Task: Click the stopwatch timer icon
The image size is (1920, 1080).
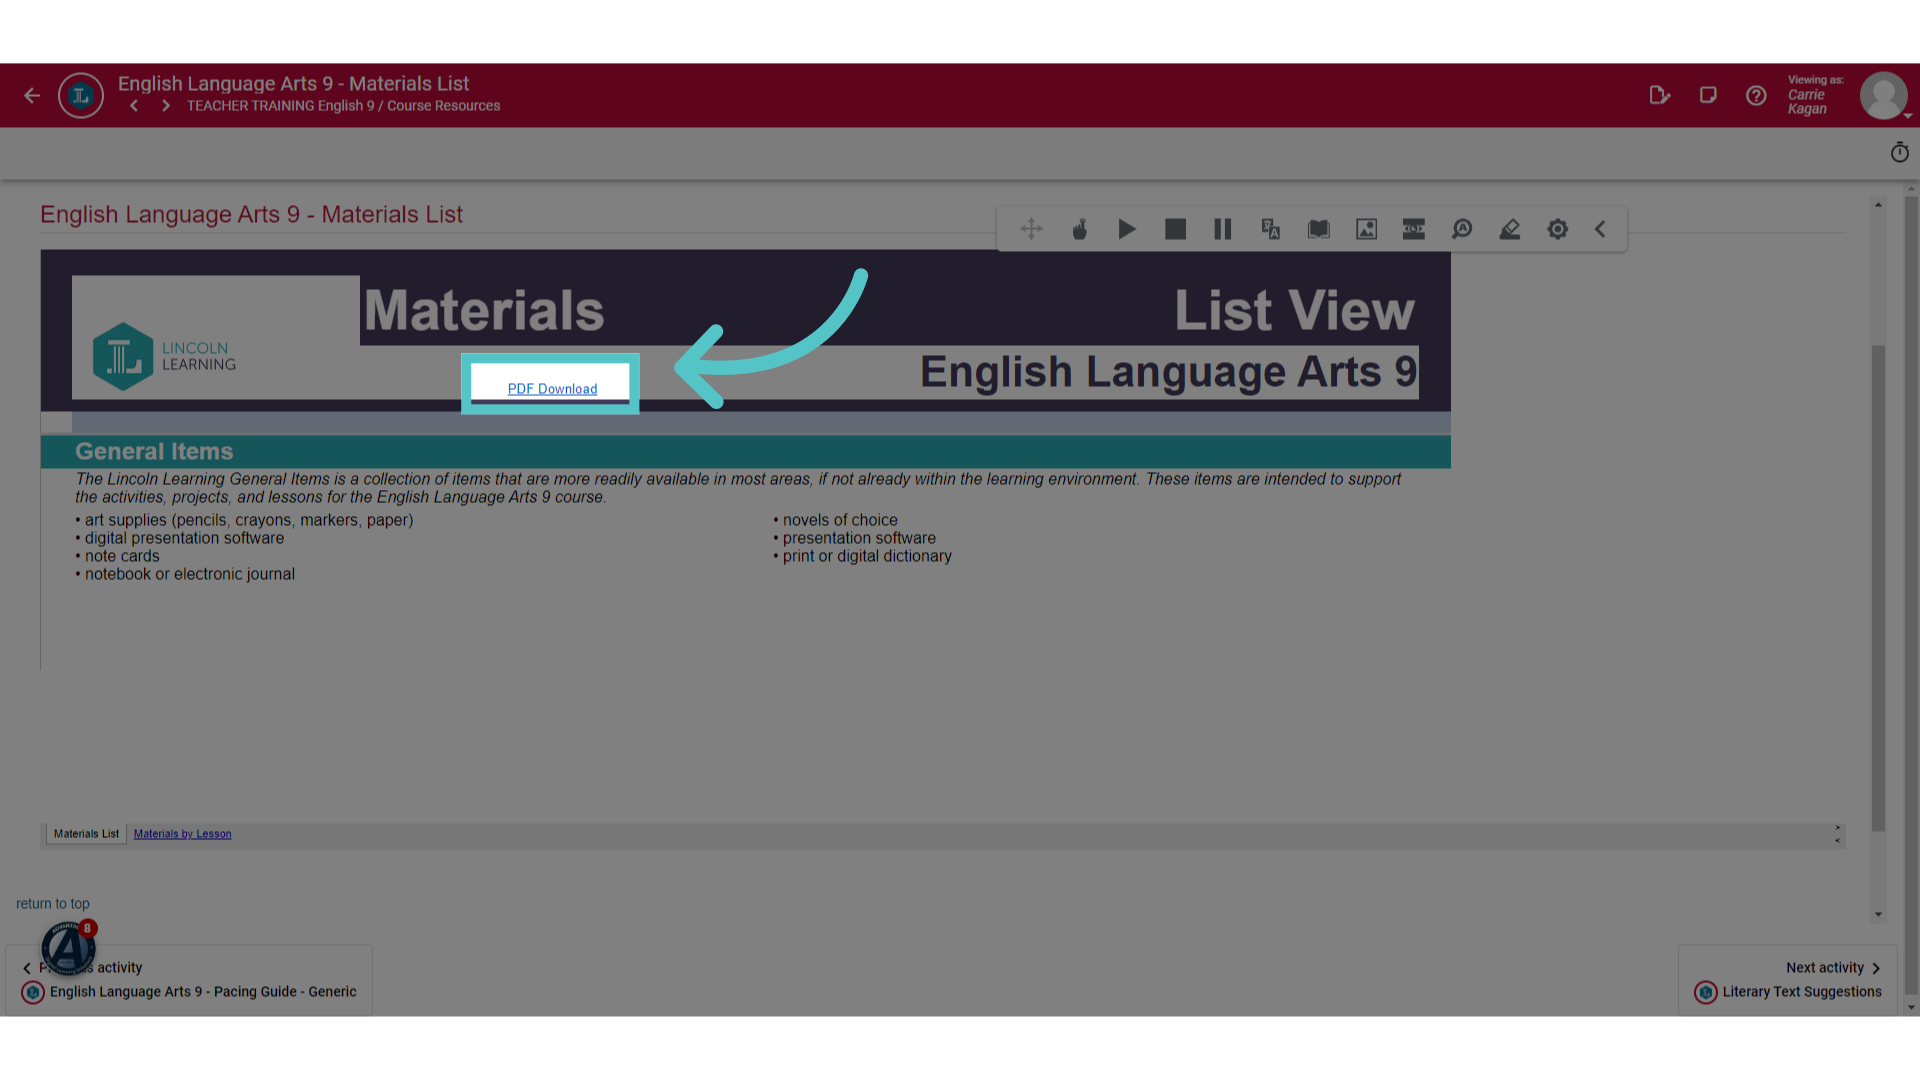Action: tap(1900, 153)
